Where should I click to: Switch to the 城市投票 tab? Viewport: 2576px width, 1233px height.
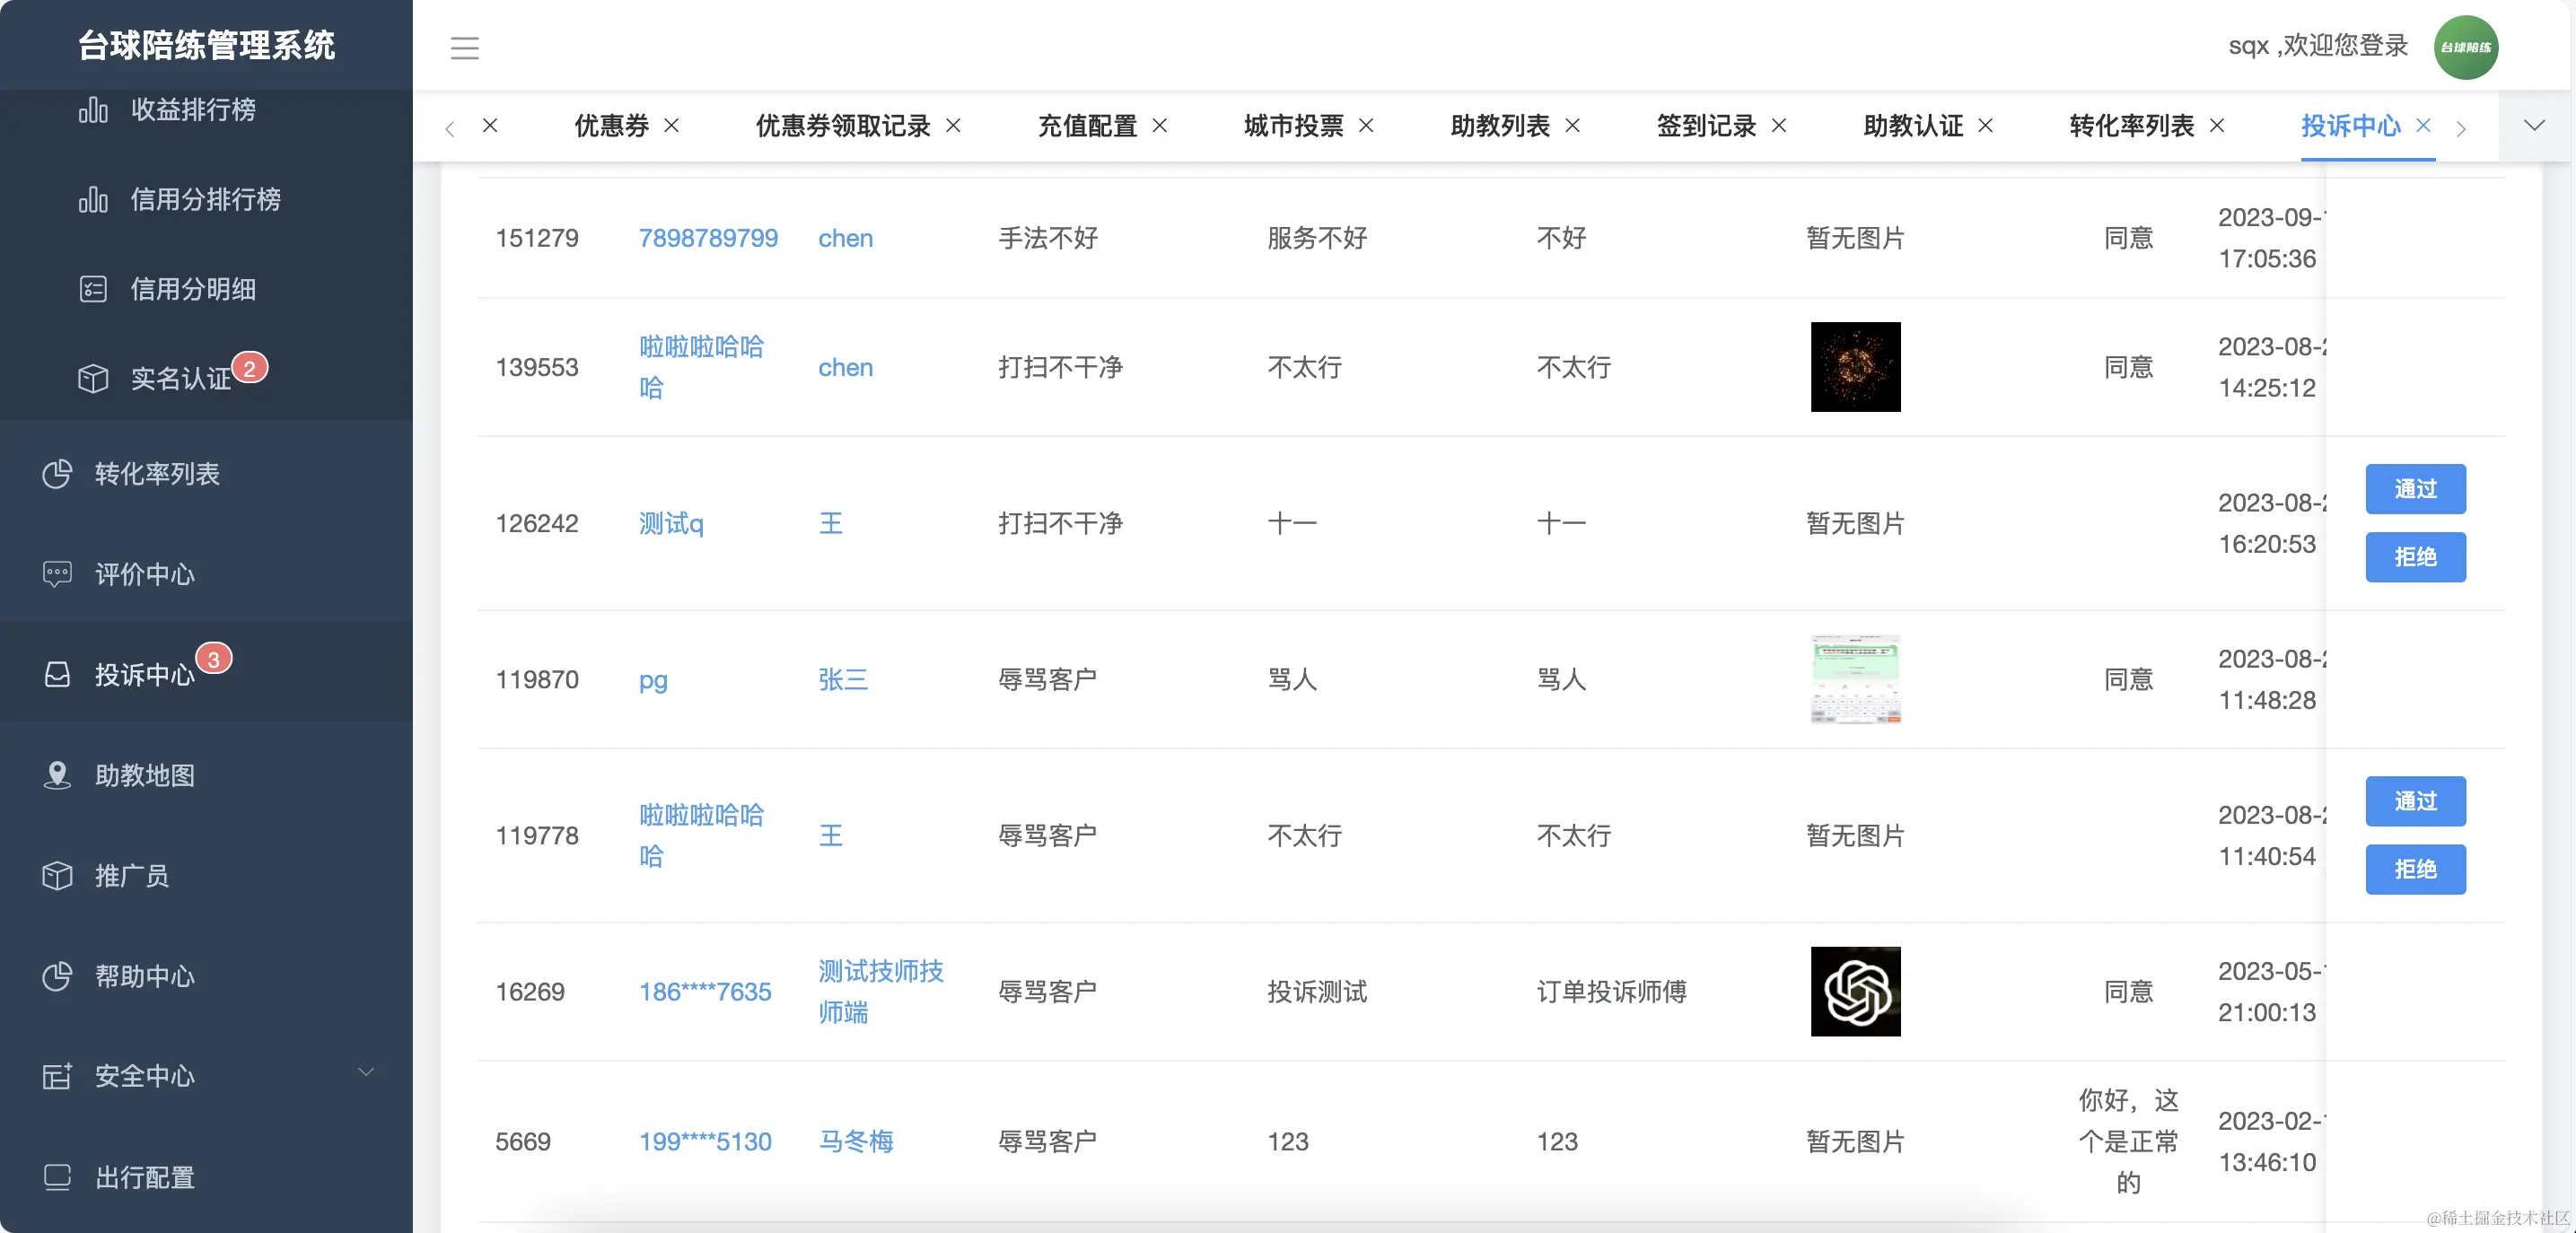1293,126
